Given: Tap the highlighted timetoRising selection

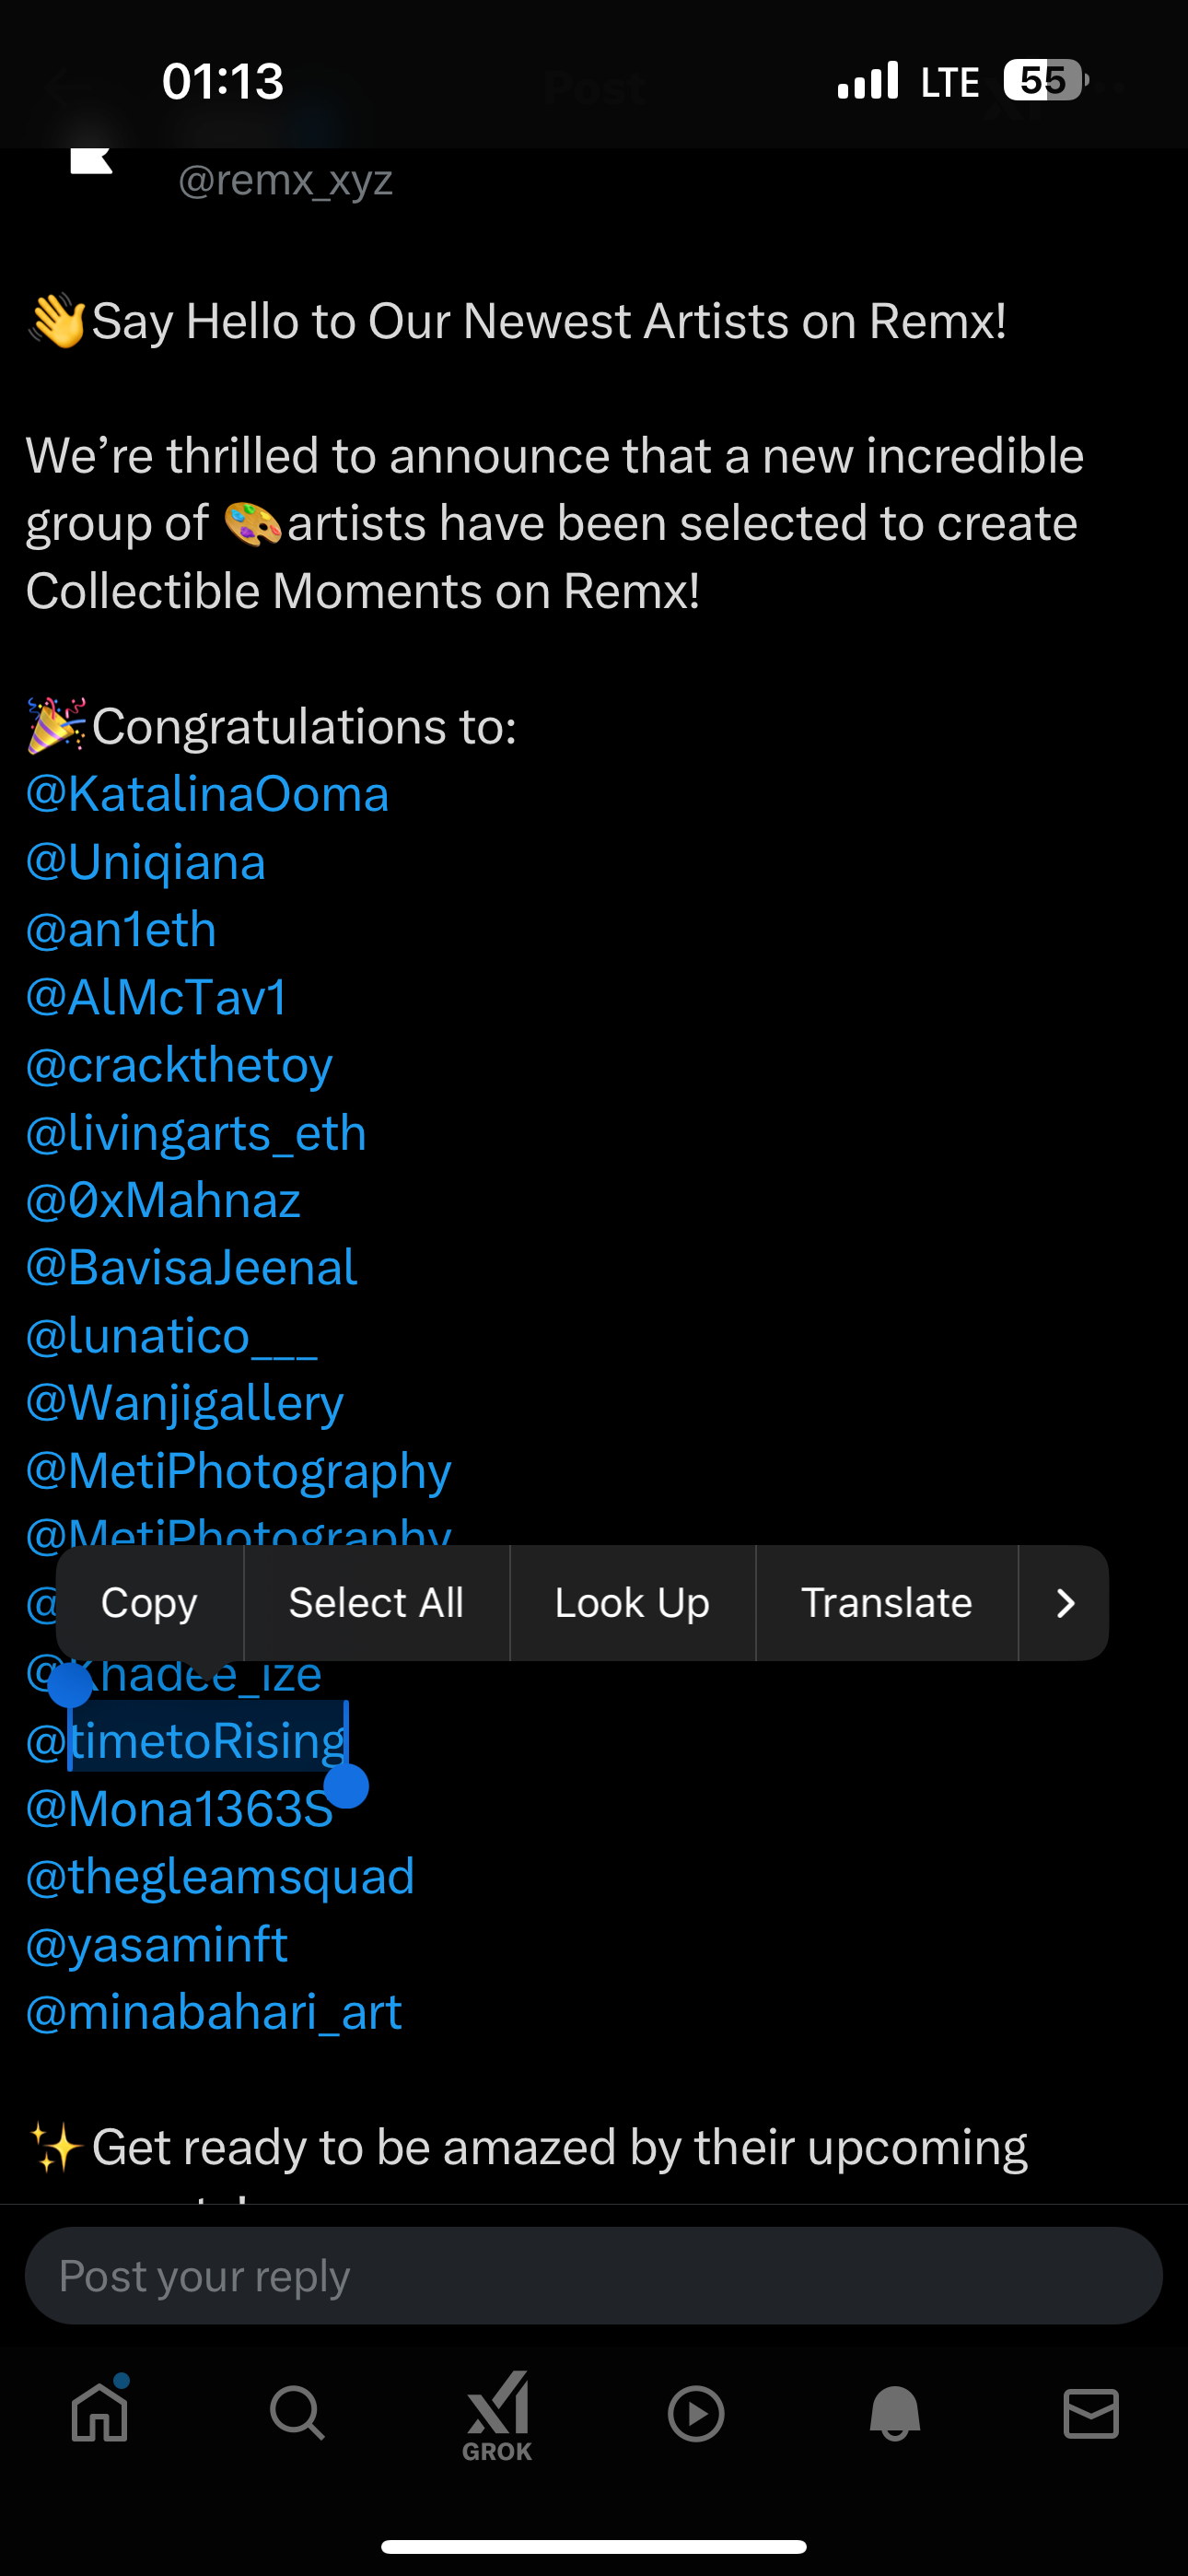Looking at the screenshot, I should [208, 1741].
